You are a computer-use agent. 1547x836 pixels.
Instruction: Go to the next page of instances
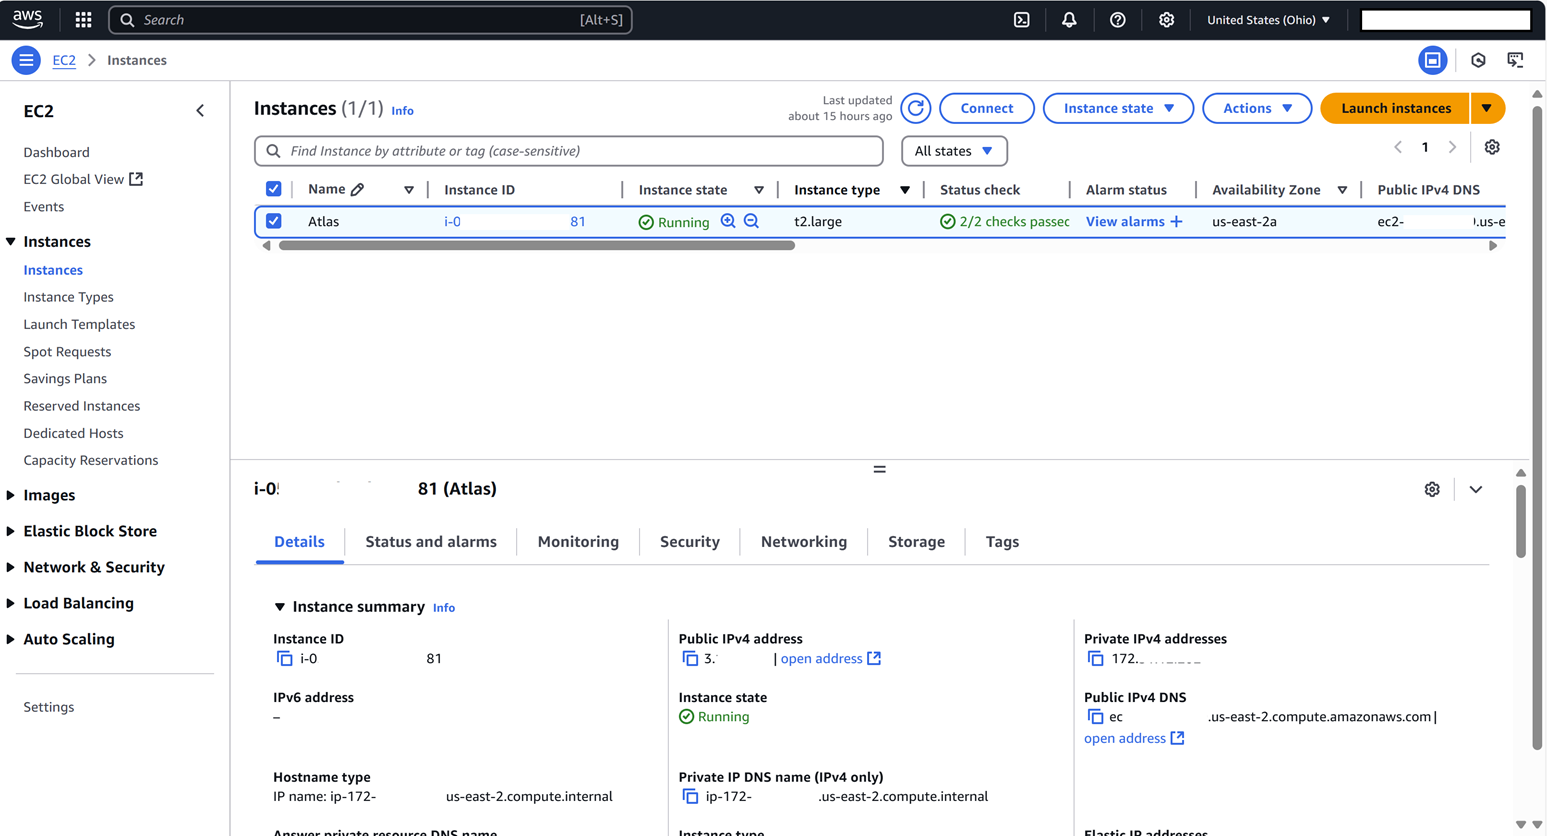point(1452,148)
